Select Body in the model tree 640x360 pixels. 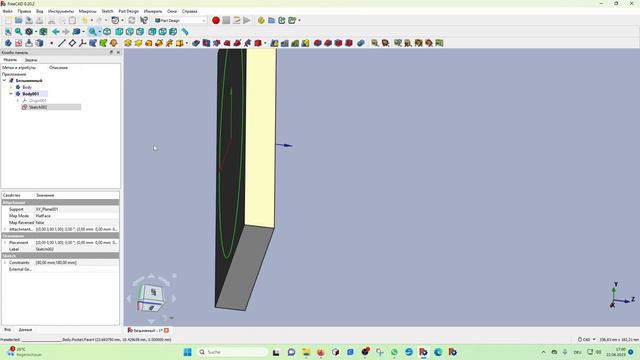coord(27,87)
